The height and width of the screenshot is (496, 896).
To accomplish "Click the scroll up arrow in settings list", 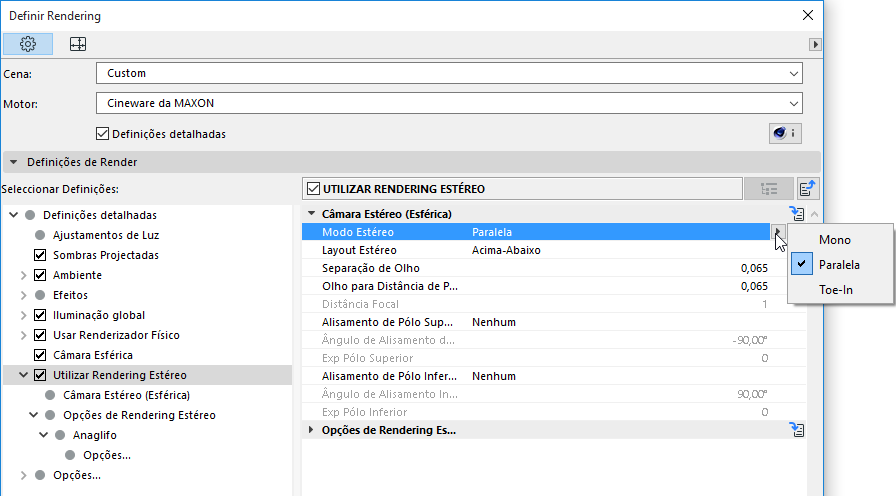I will [814, 214].
